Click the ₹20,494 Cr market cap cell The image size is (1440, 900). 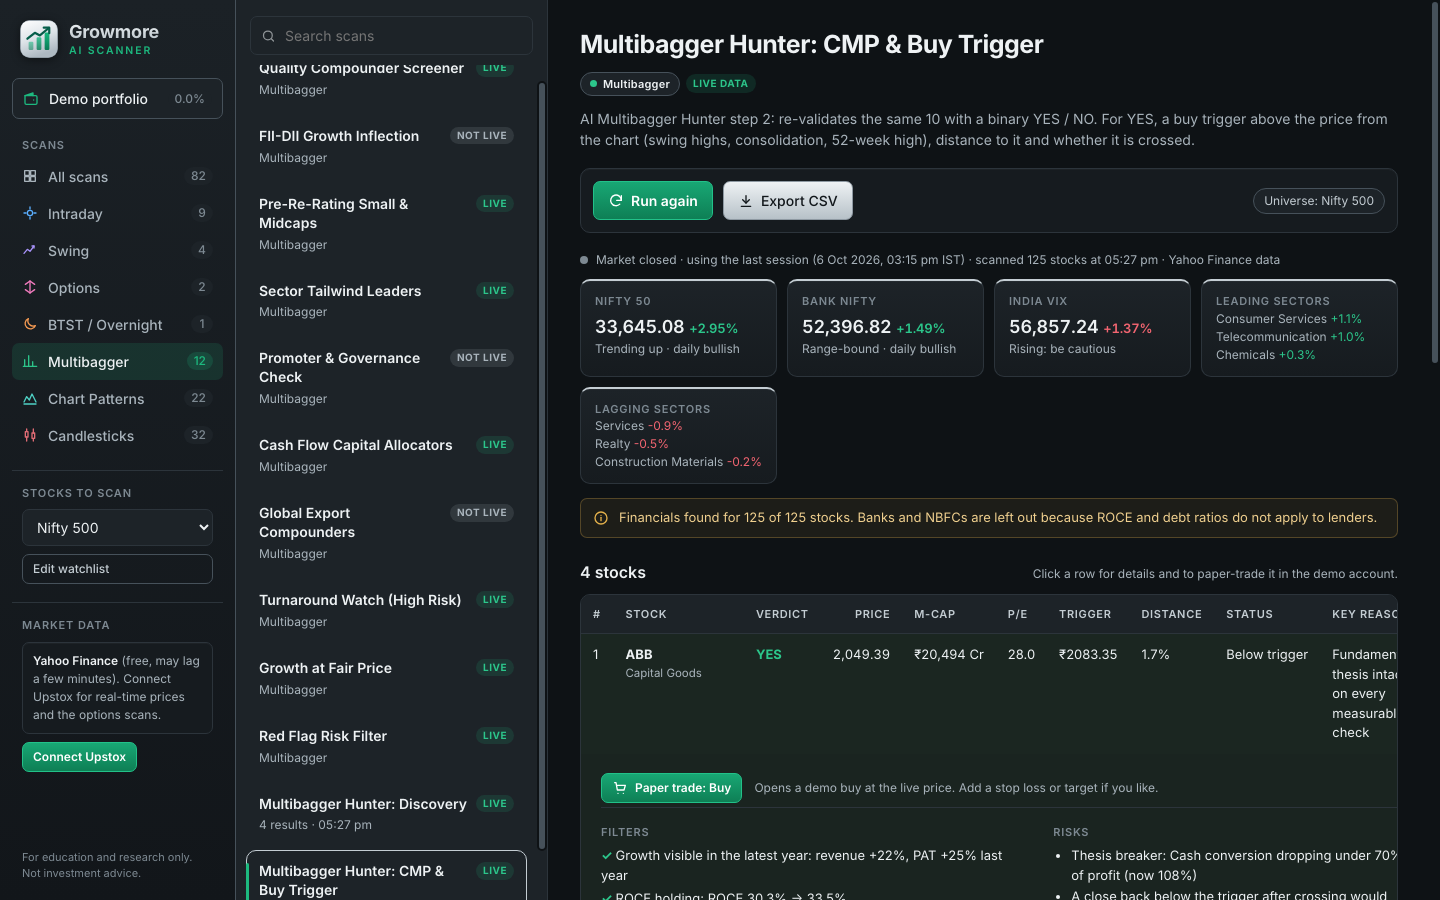[949, 654]
